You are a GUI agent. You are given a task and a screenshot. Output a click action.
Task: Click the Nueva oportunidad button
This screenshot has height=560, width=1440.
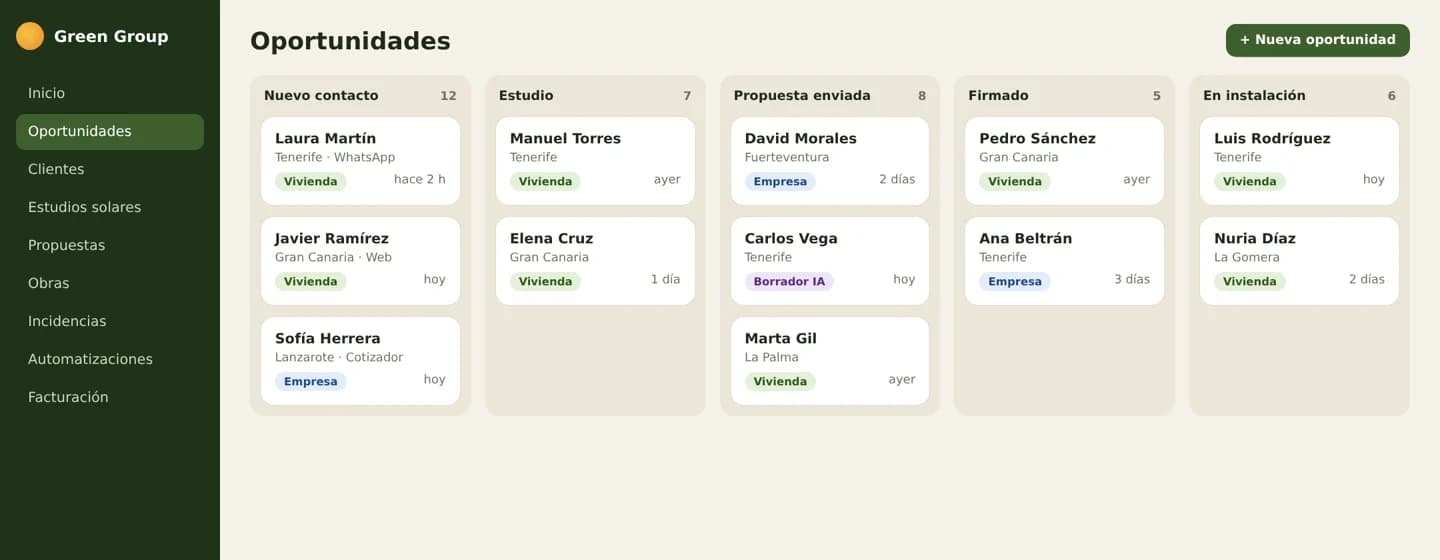point(1317,40)
